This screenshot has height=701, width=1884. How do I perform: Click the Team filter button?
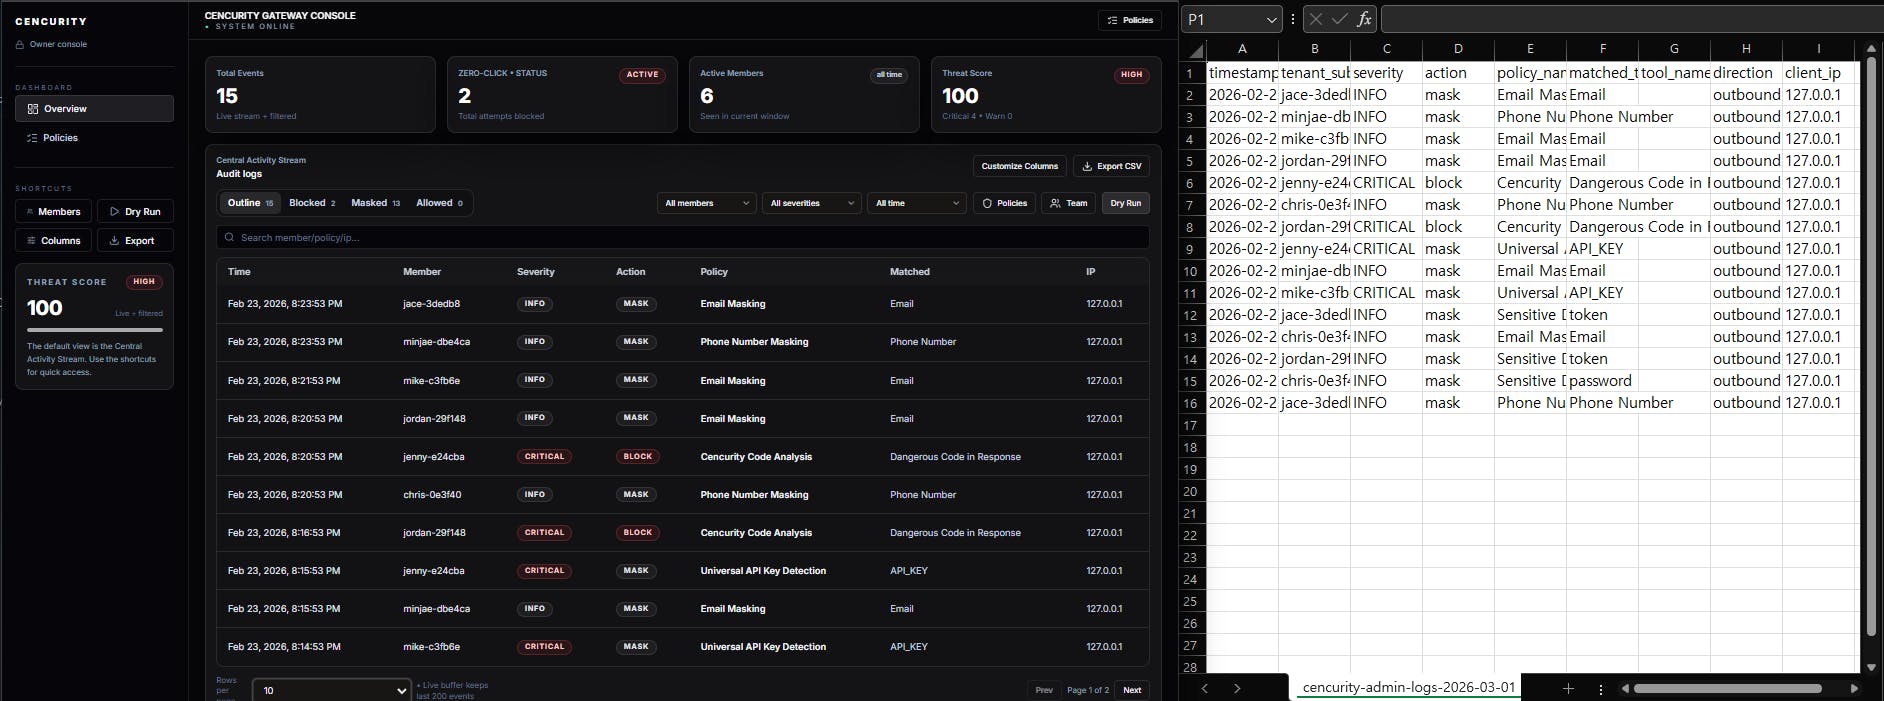pos(1068,203)
